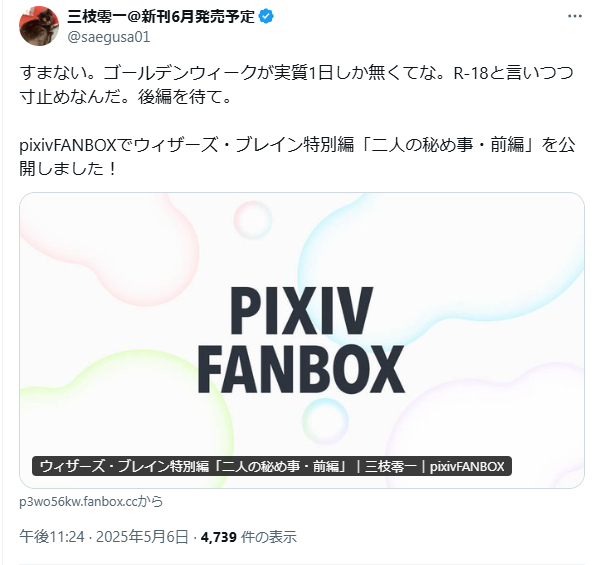Image resolution: width=601 pixels, height=565 pixels.
Task: Click the 後編を待て。 text line
Action: point(185,97)
